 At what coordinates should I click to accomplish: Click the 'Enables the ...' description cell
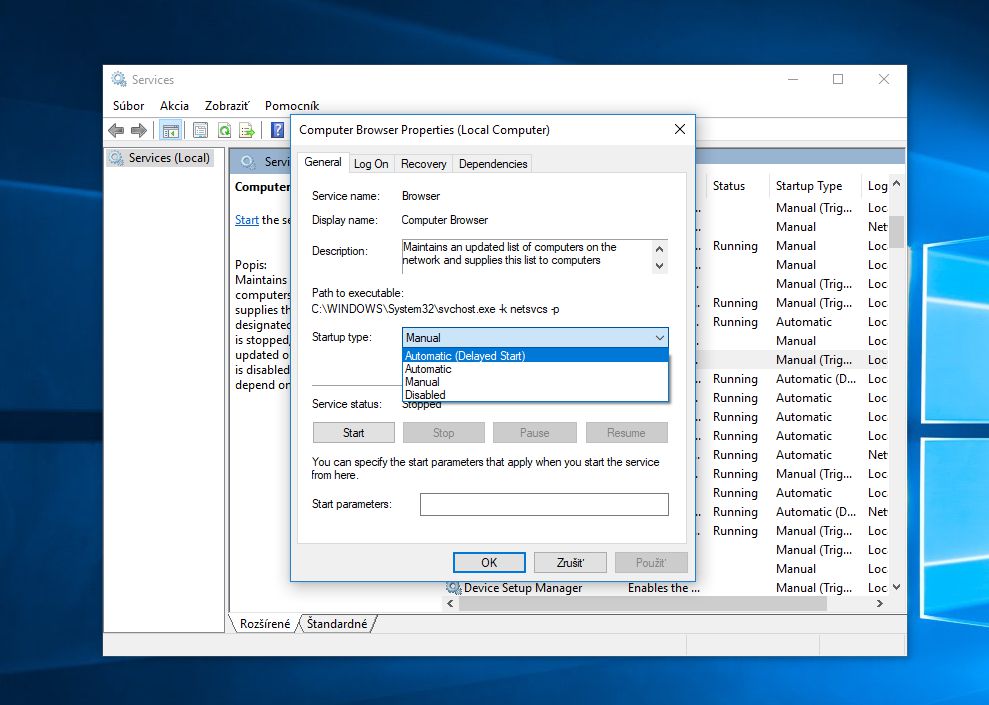(664, 588)
